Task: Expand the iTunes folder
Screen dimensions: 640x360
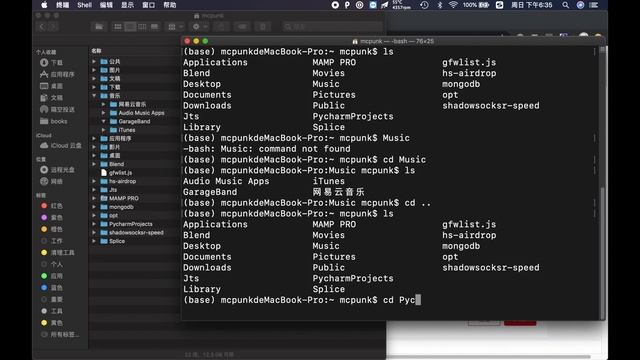Action: coord(103,130)
